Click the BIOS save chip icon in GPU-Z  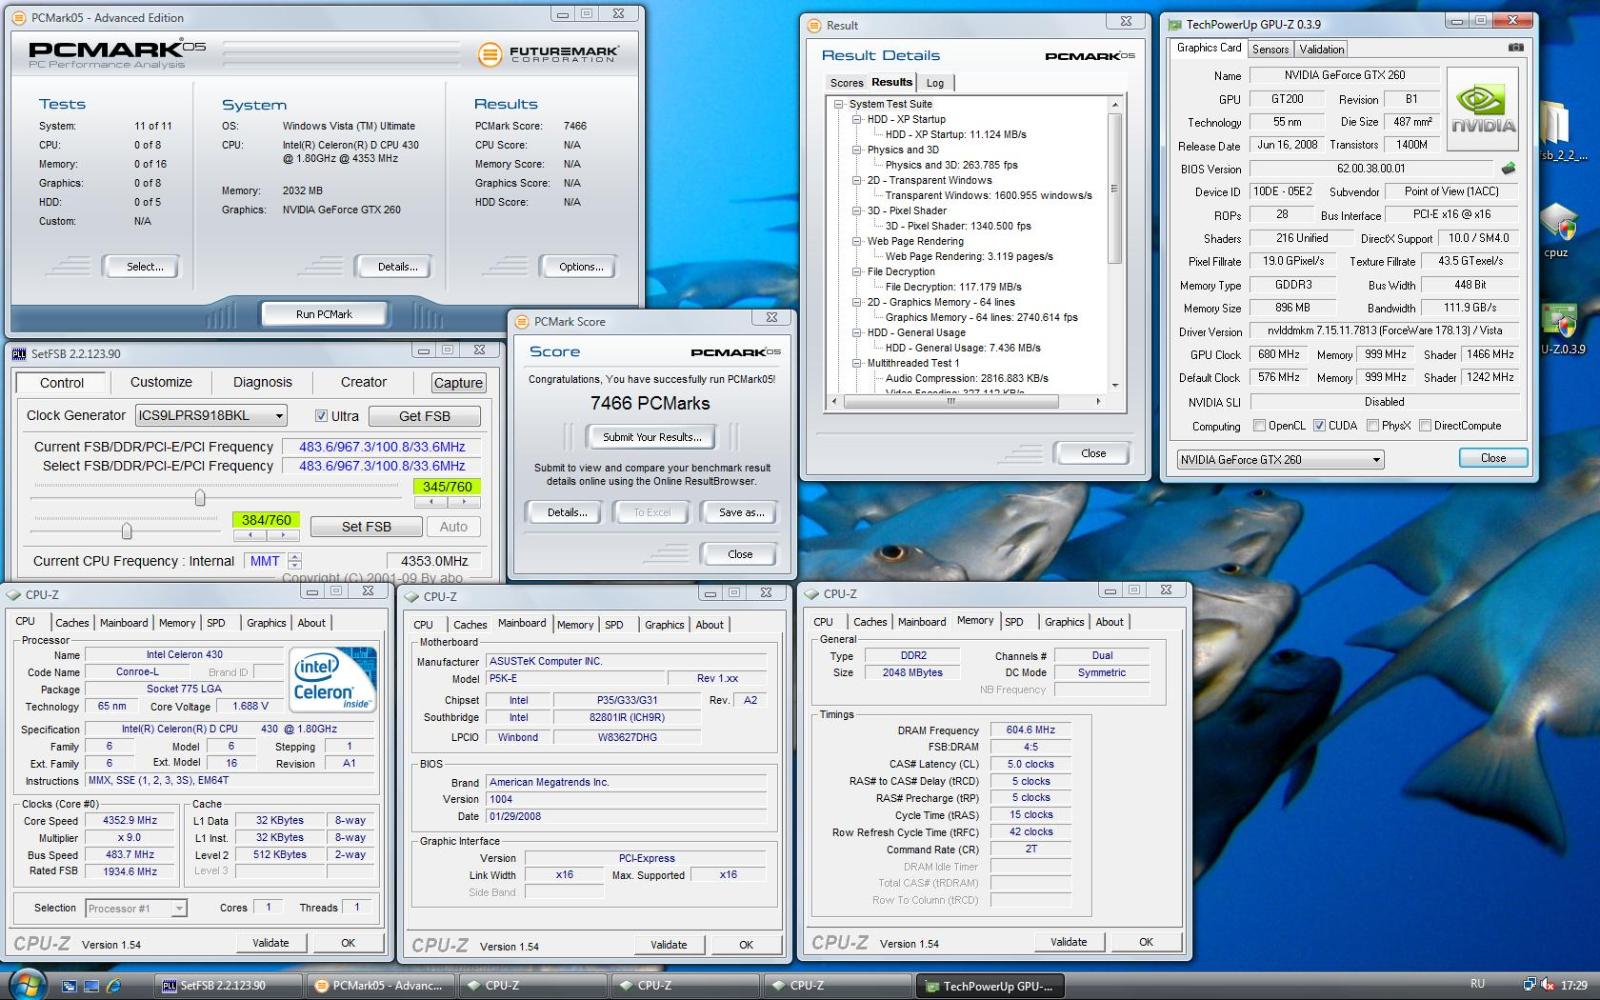(1508, 168)
